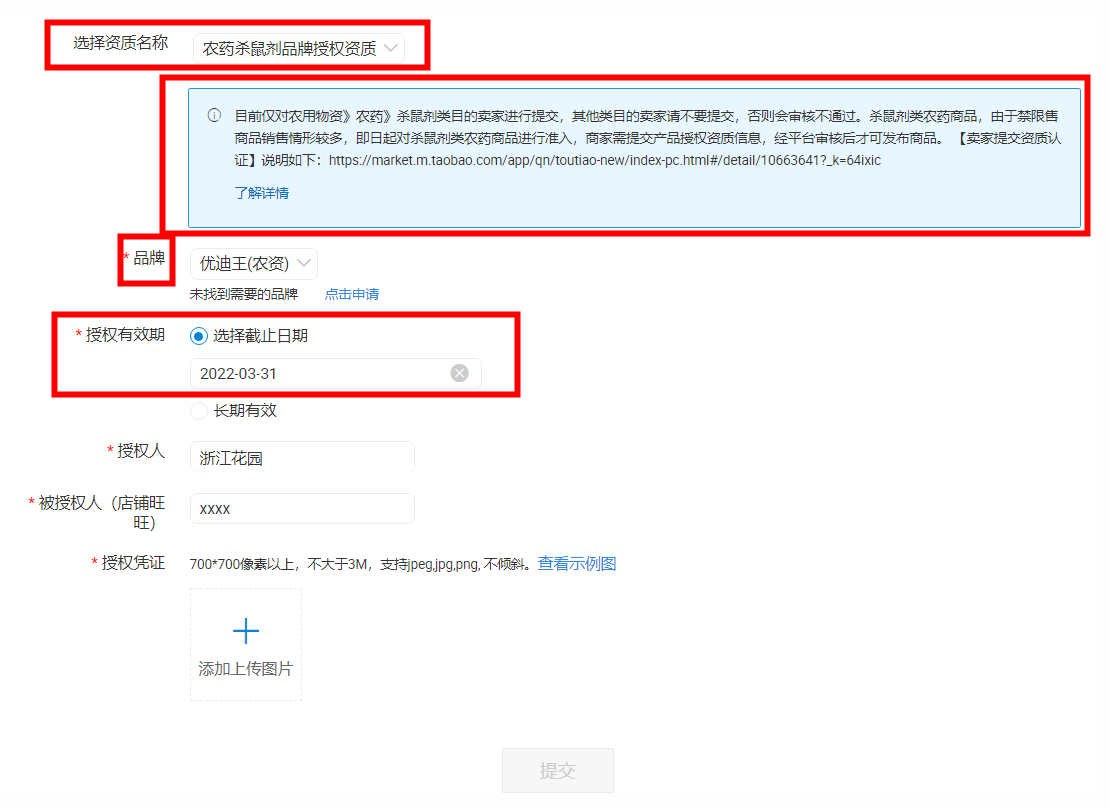Open the 查看示例图 link
The width and height of the screenshot is (1110, 809).
click(577, 563)
